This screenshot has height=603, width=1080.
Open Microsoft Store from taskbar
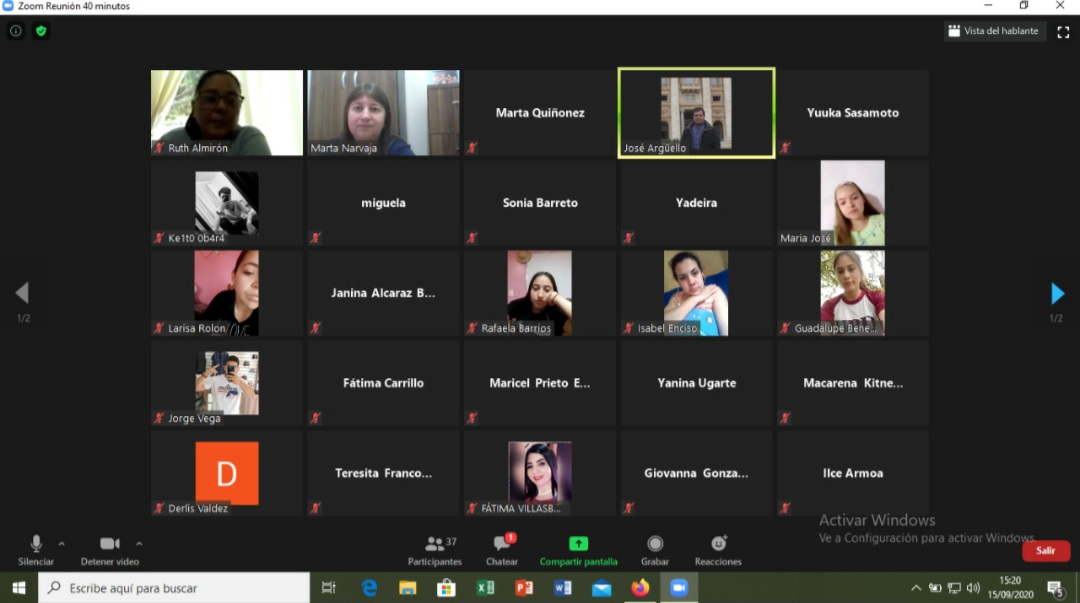(x=446, y=588)
